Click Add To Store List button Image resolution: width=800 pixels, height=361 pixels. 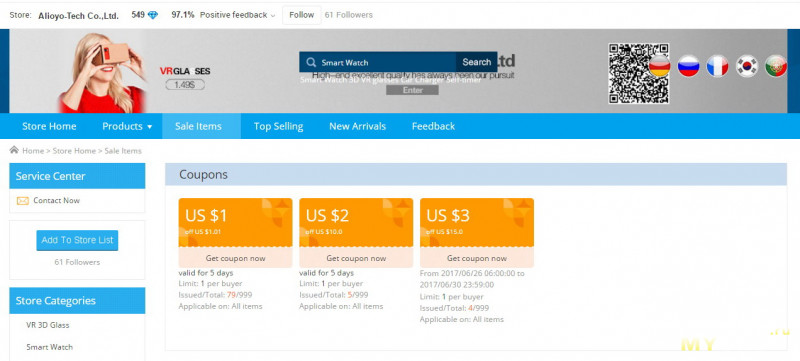[x=77, y=240]
